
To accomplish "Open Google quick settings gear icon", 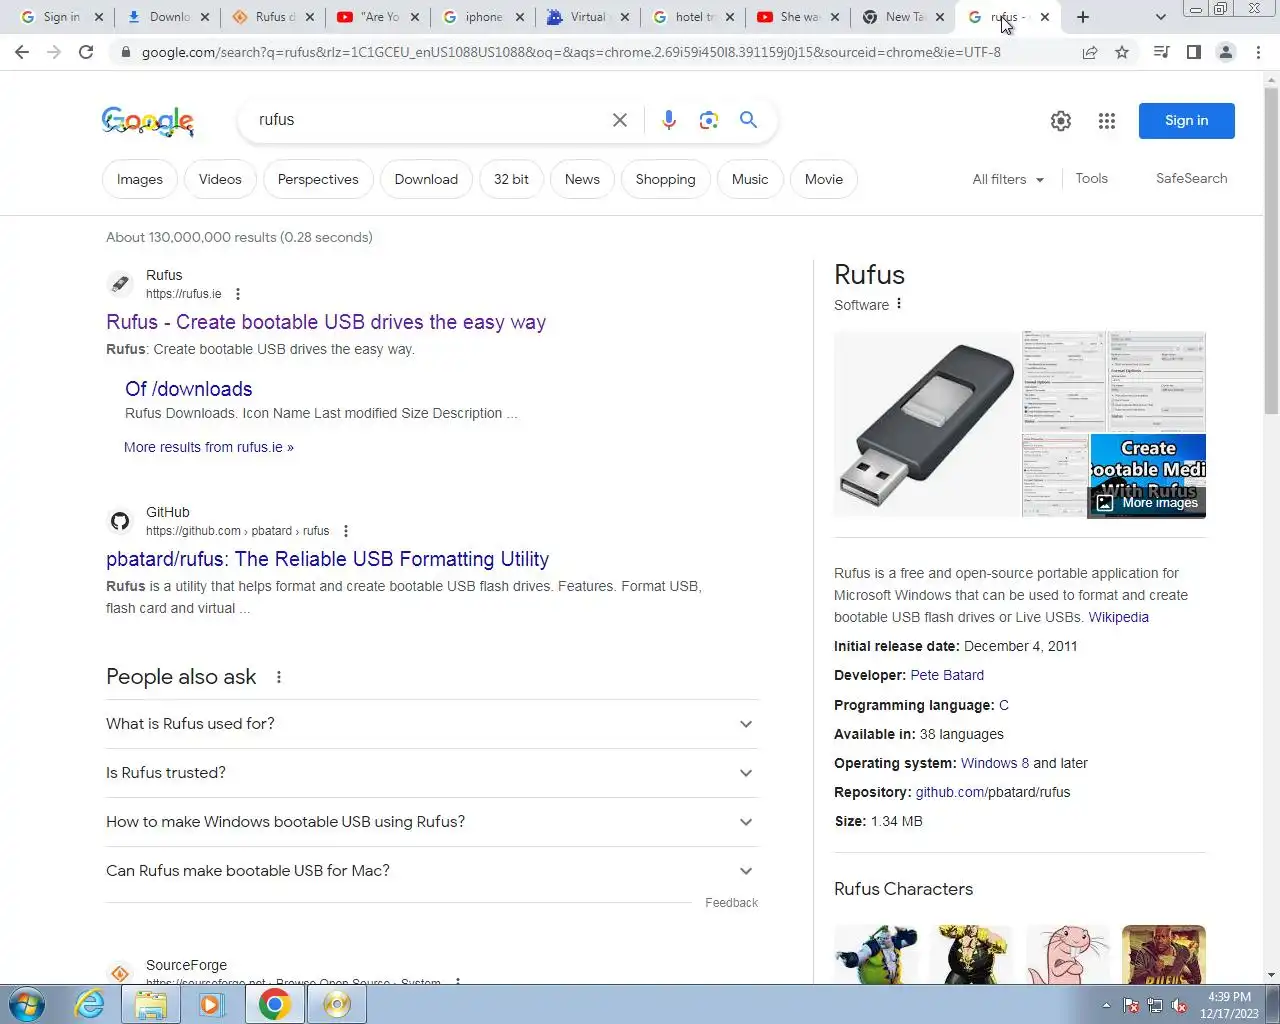I will [x=1061, y=121].
